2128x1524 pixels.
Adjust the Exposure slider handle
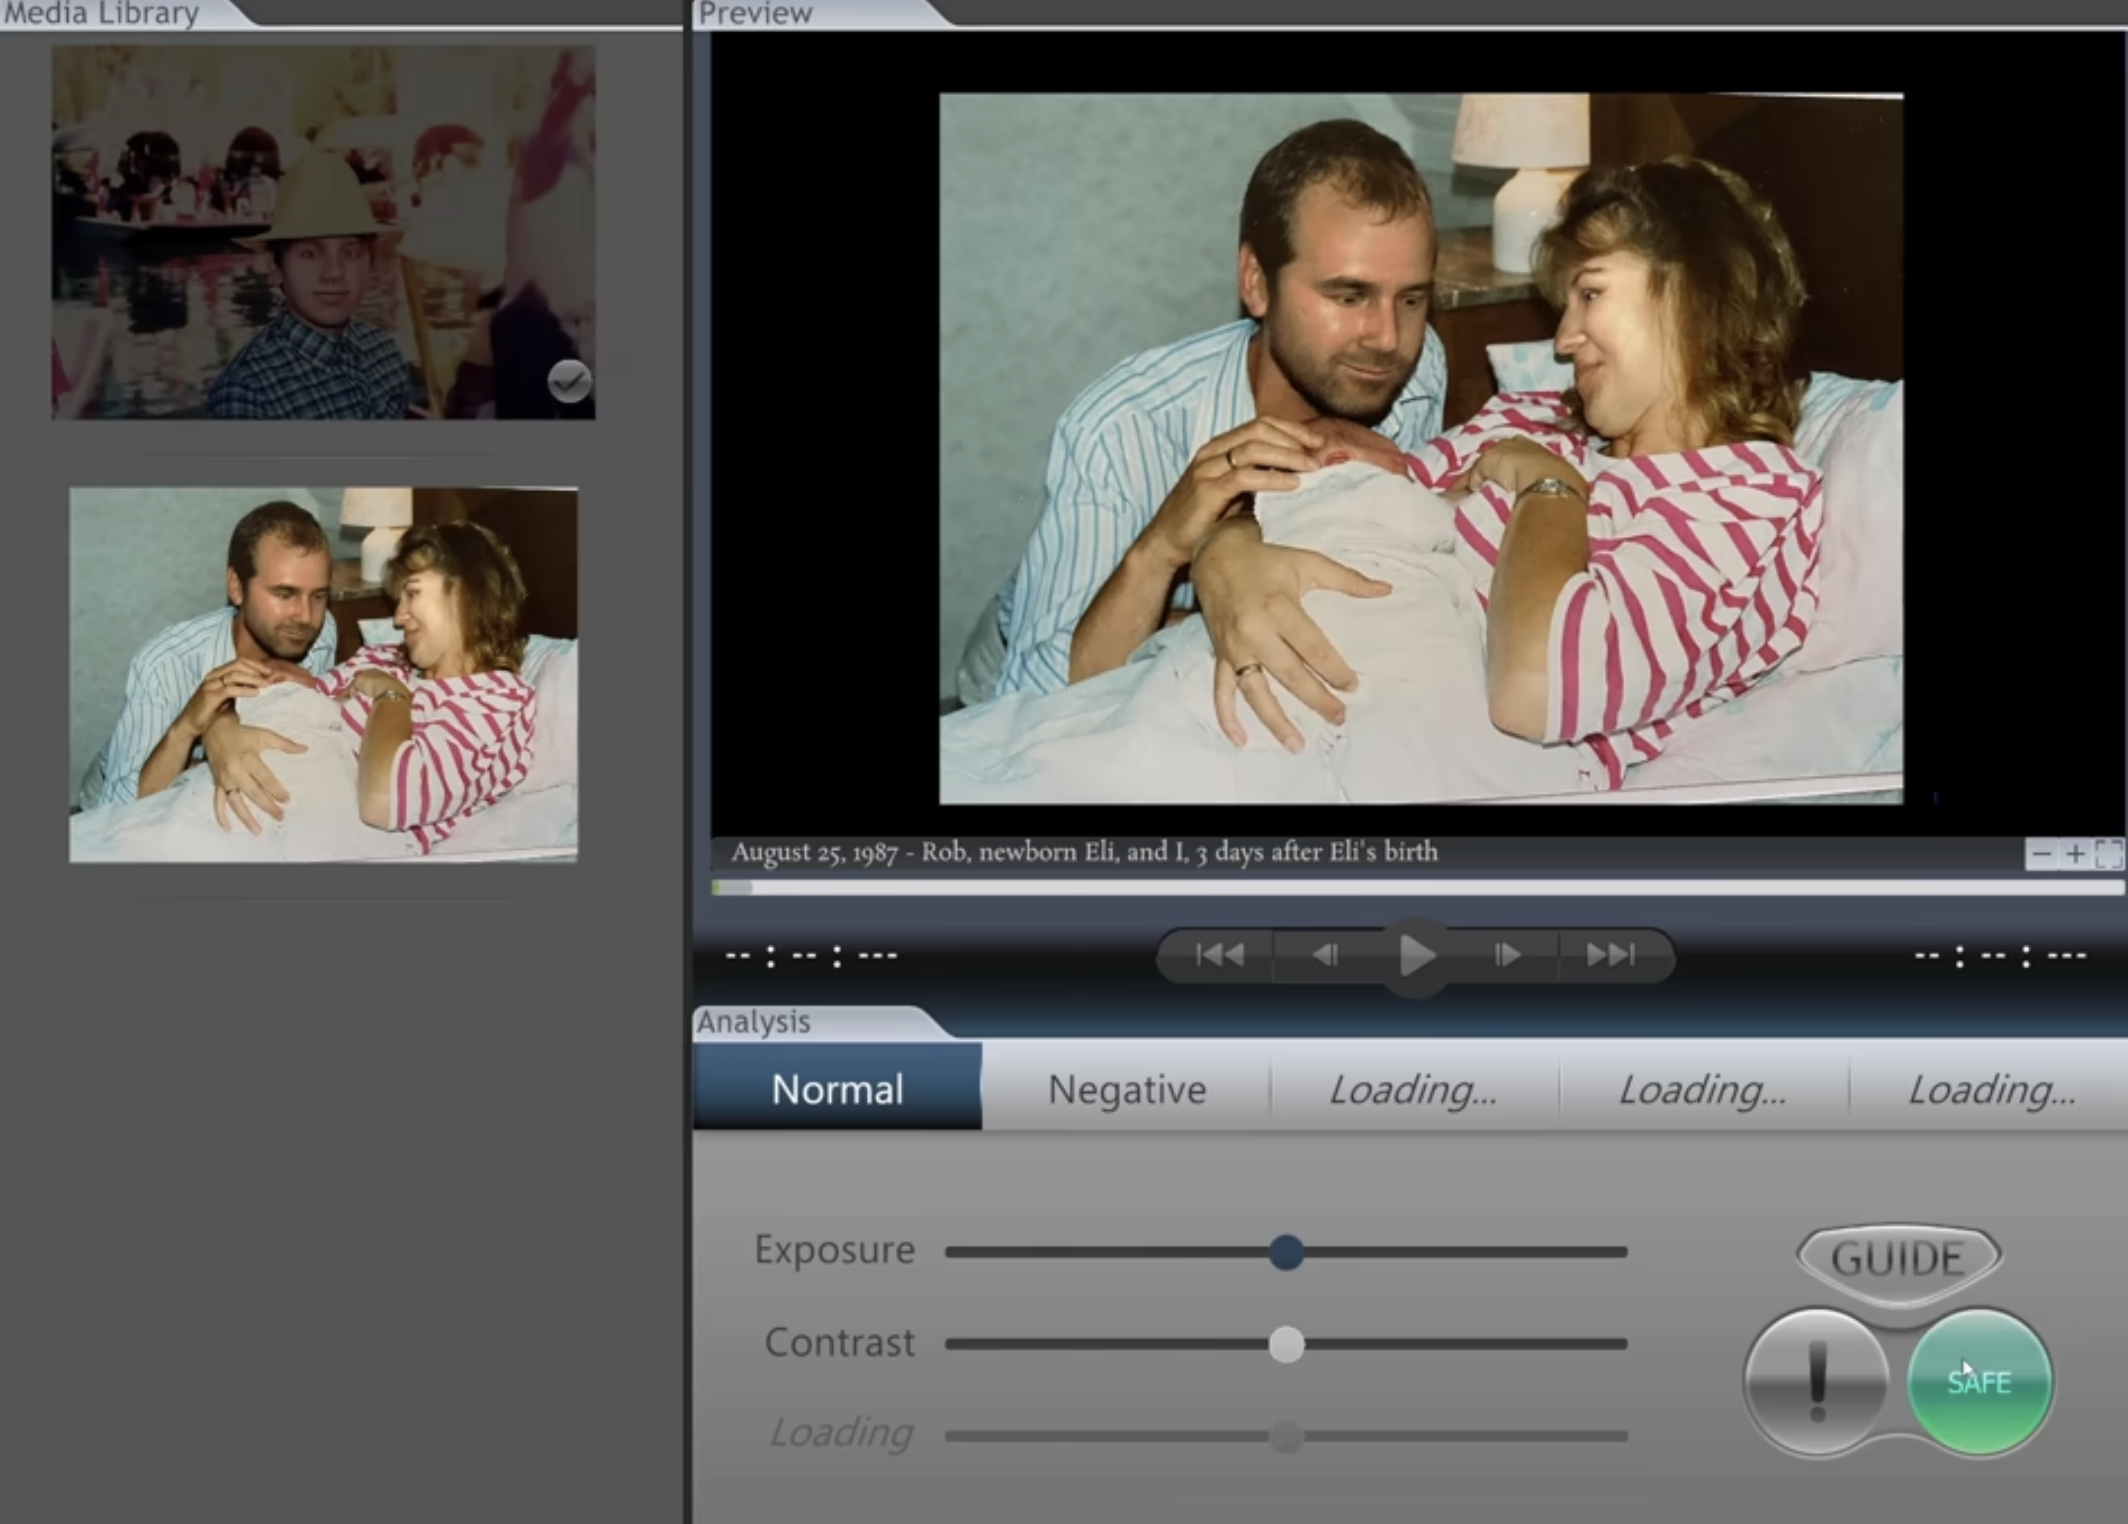tap(1286, 1253)
